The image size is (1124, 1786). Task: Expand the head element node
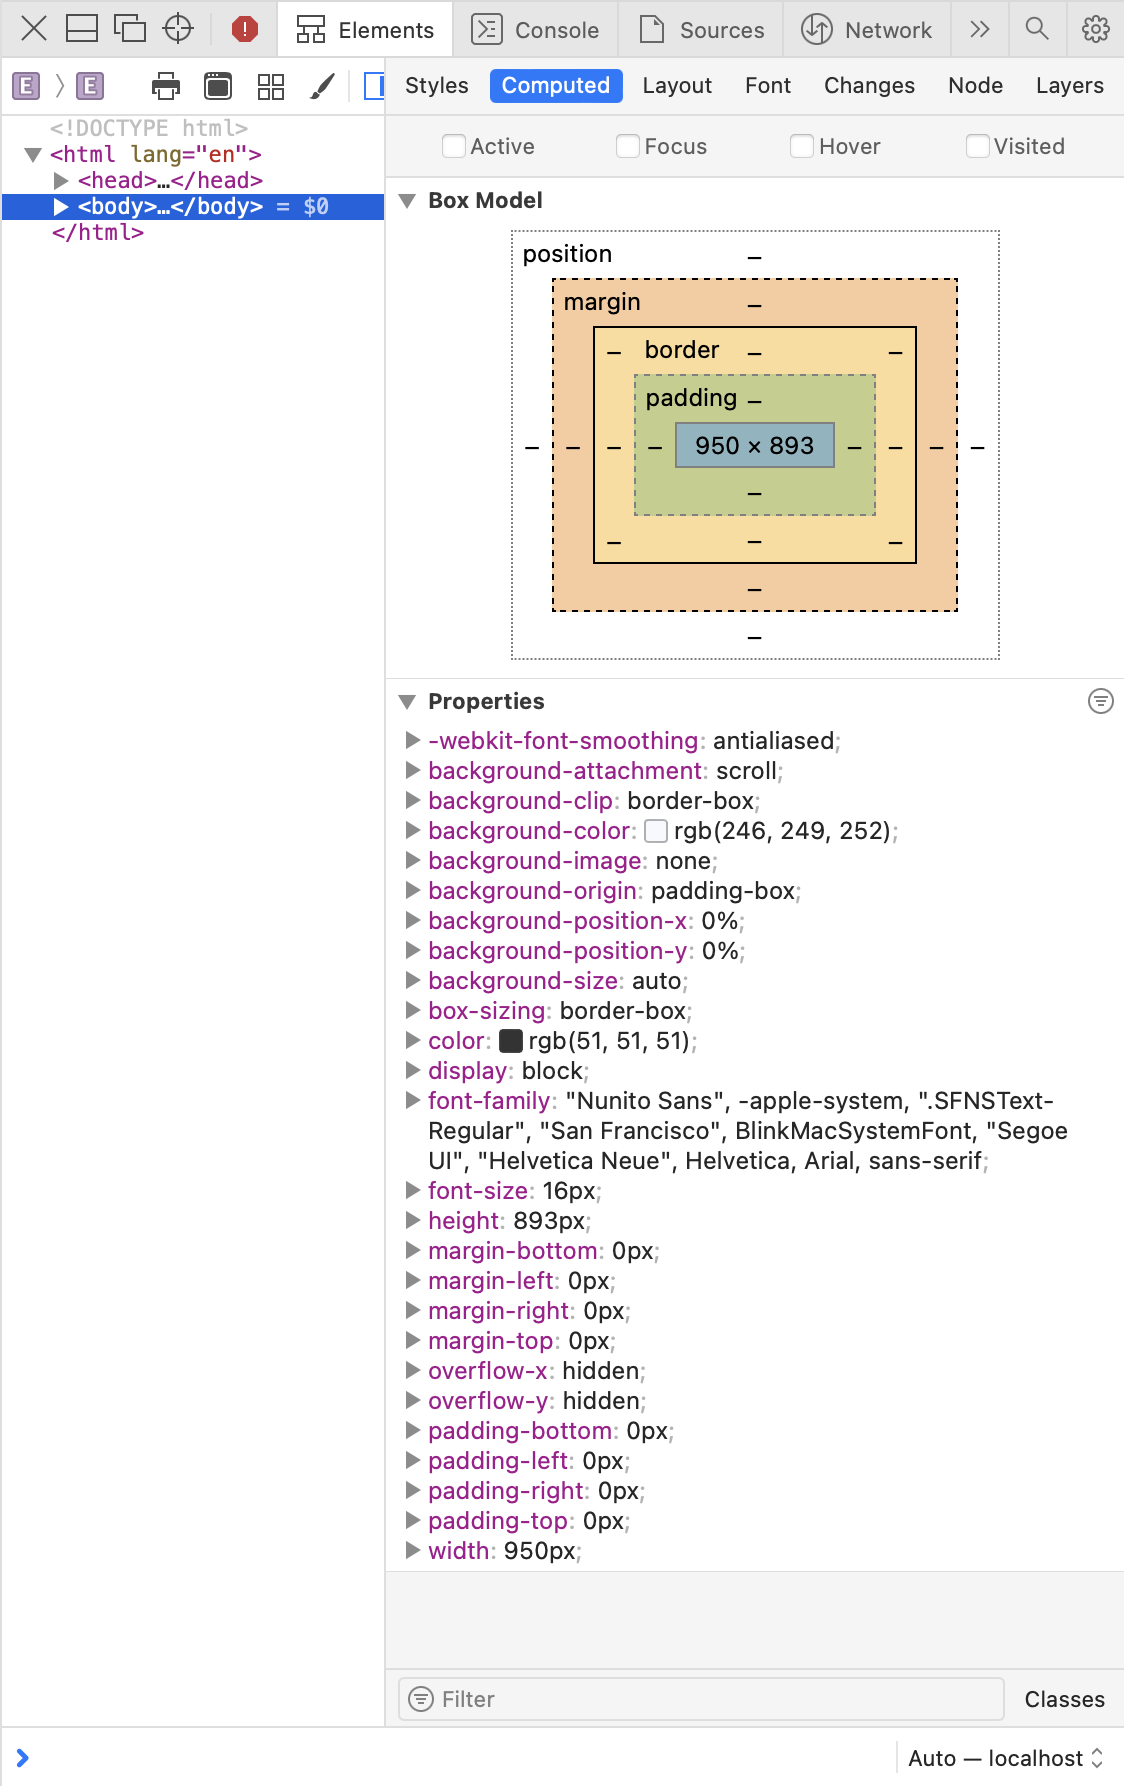point(61,181)
